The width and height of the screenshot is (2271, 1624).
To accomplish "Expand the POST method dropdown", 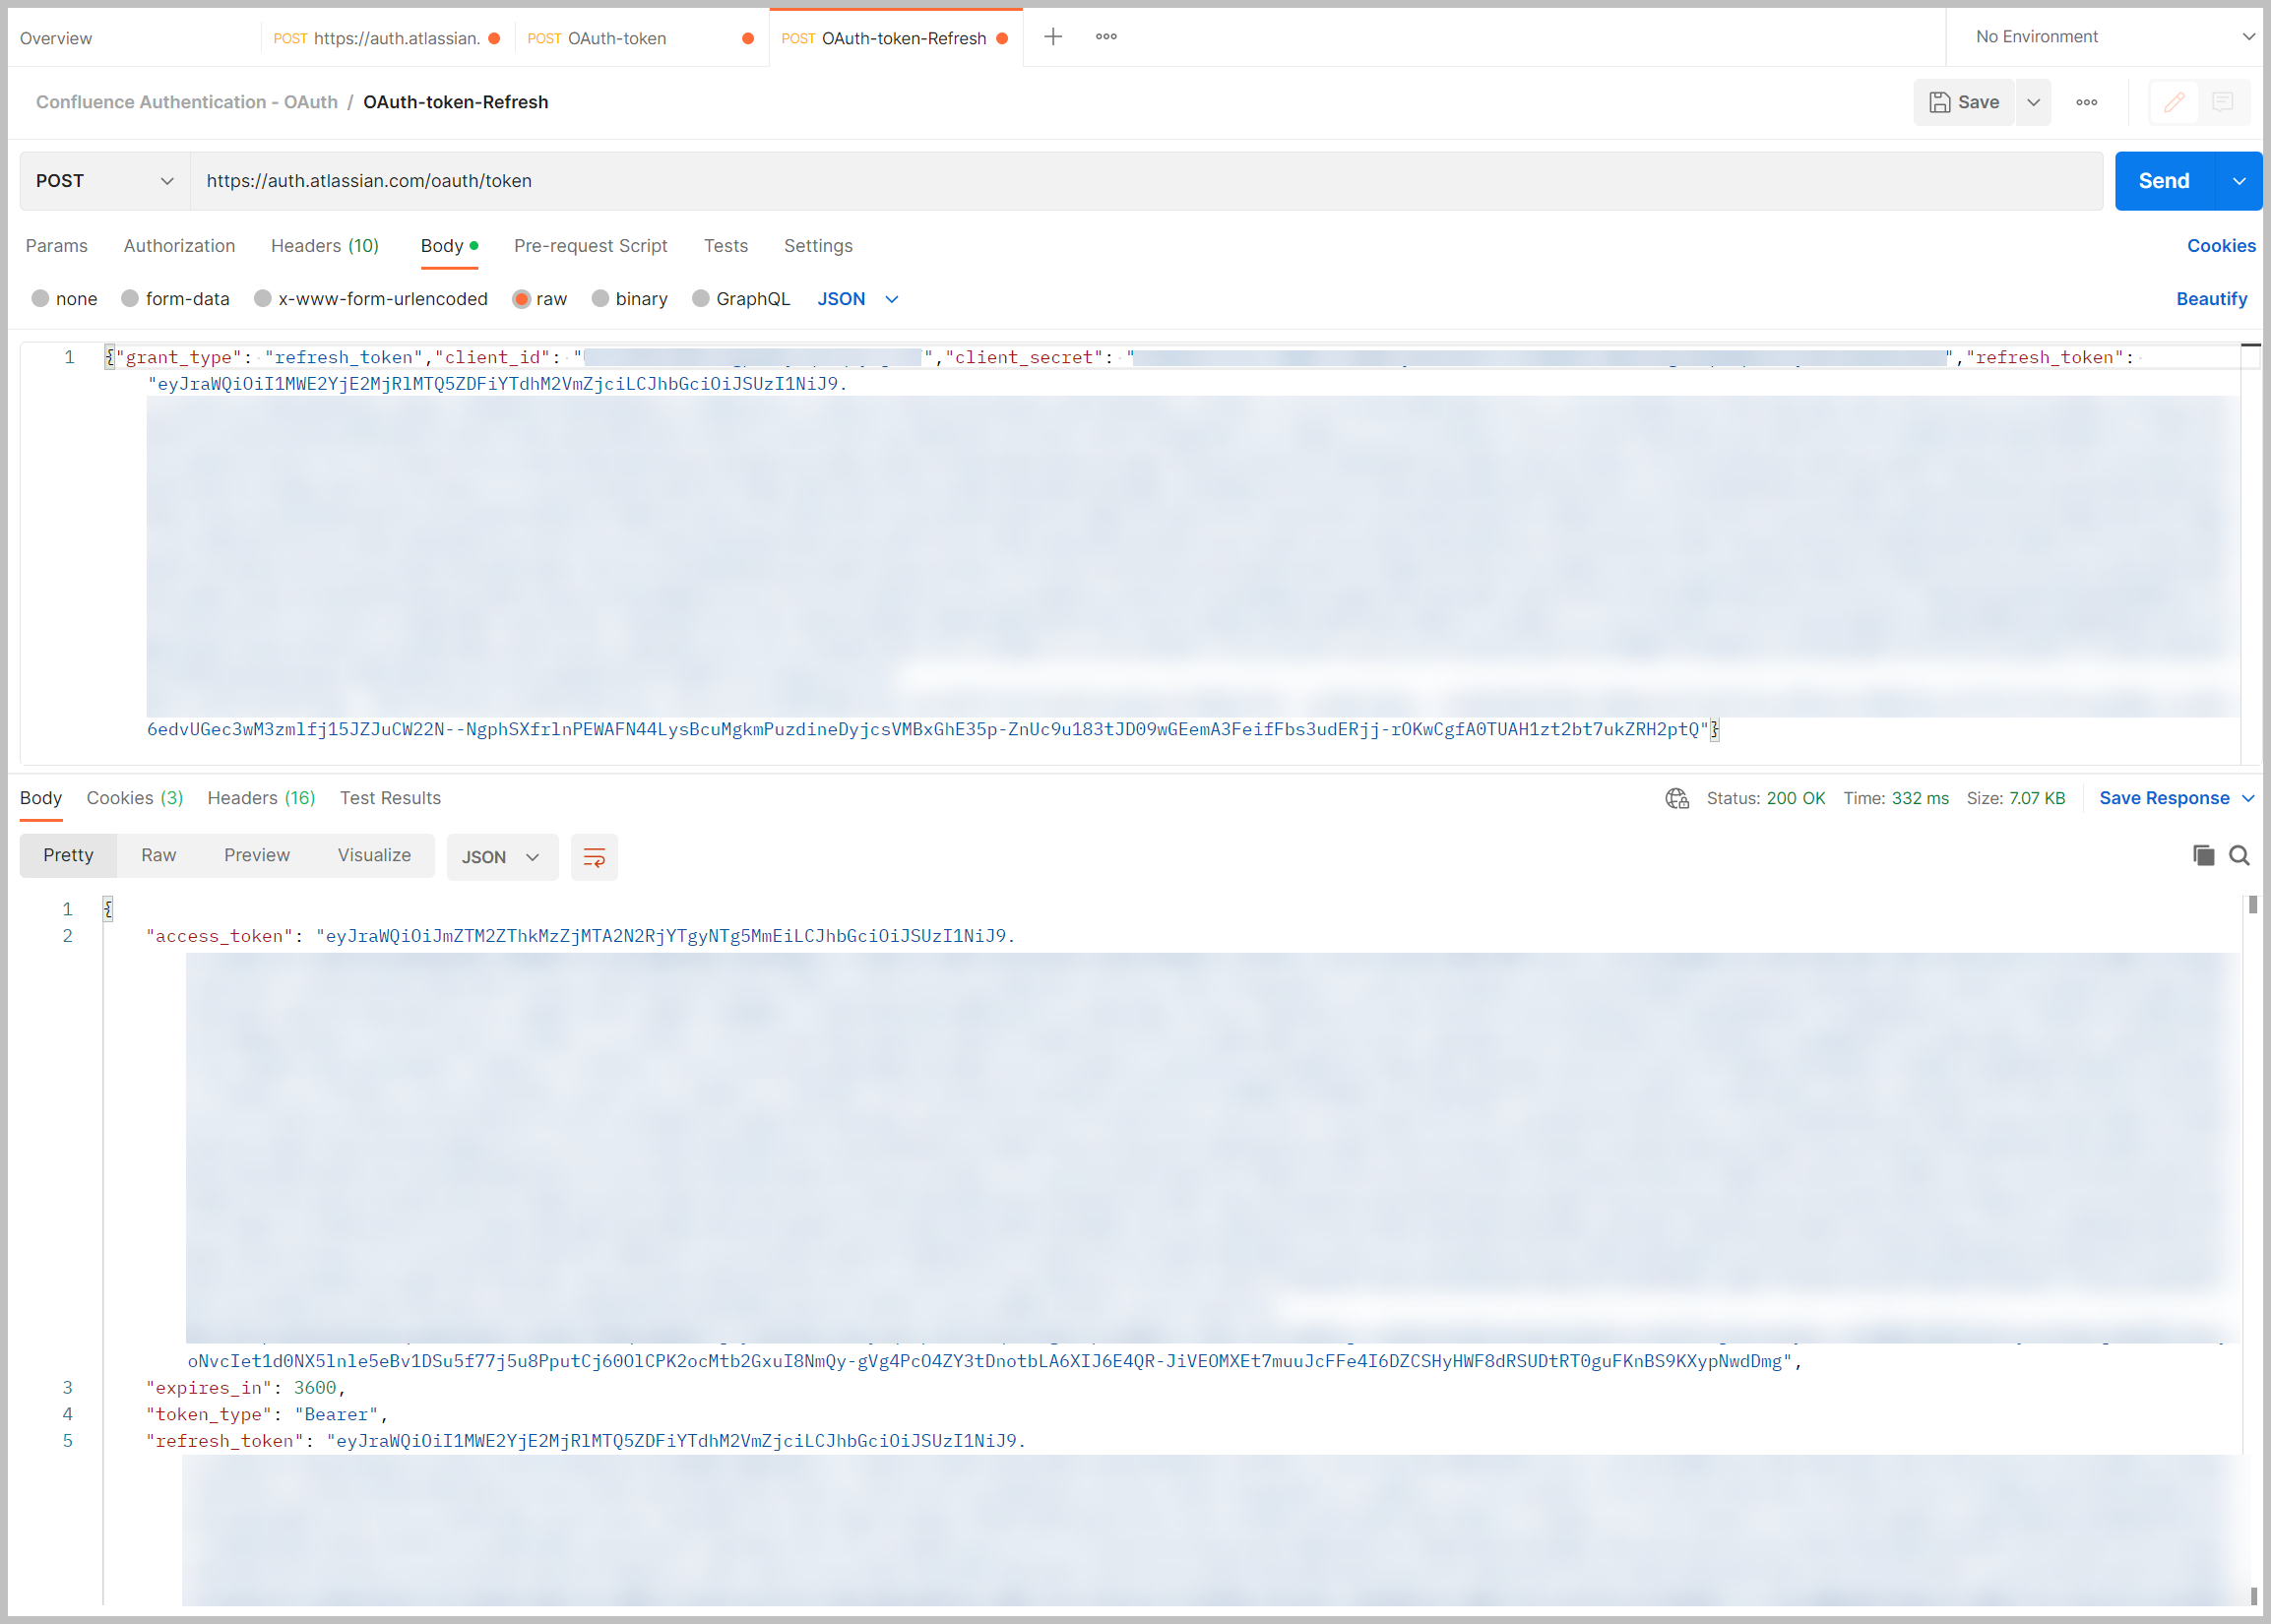I will [105, 181].
